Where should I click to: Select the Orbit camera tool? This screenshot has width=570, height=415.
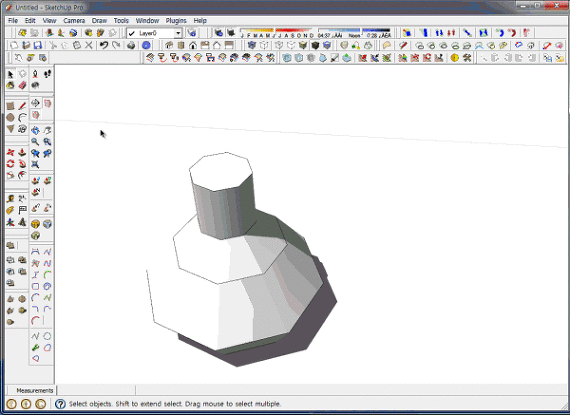[35, 130]
